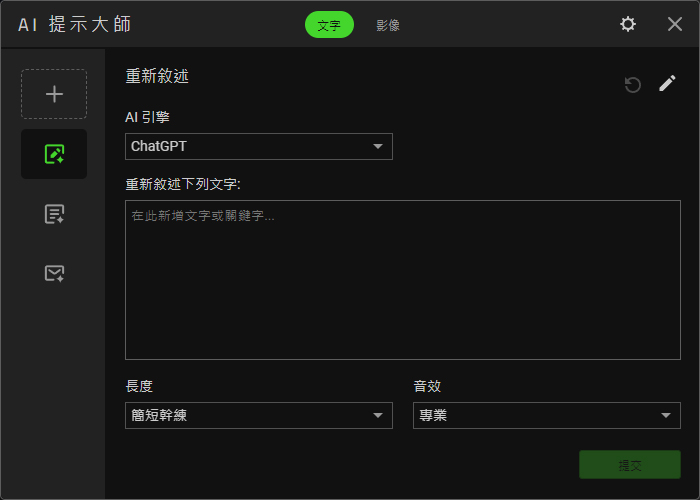Click the AI 引擎 field label
The width and height of the screenshot is (700, 500).
click(147, 116)
